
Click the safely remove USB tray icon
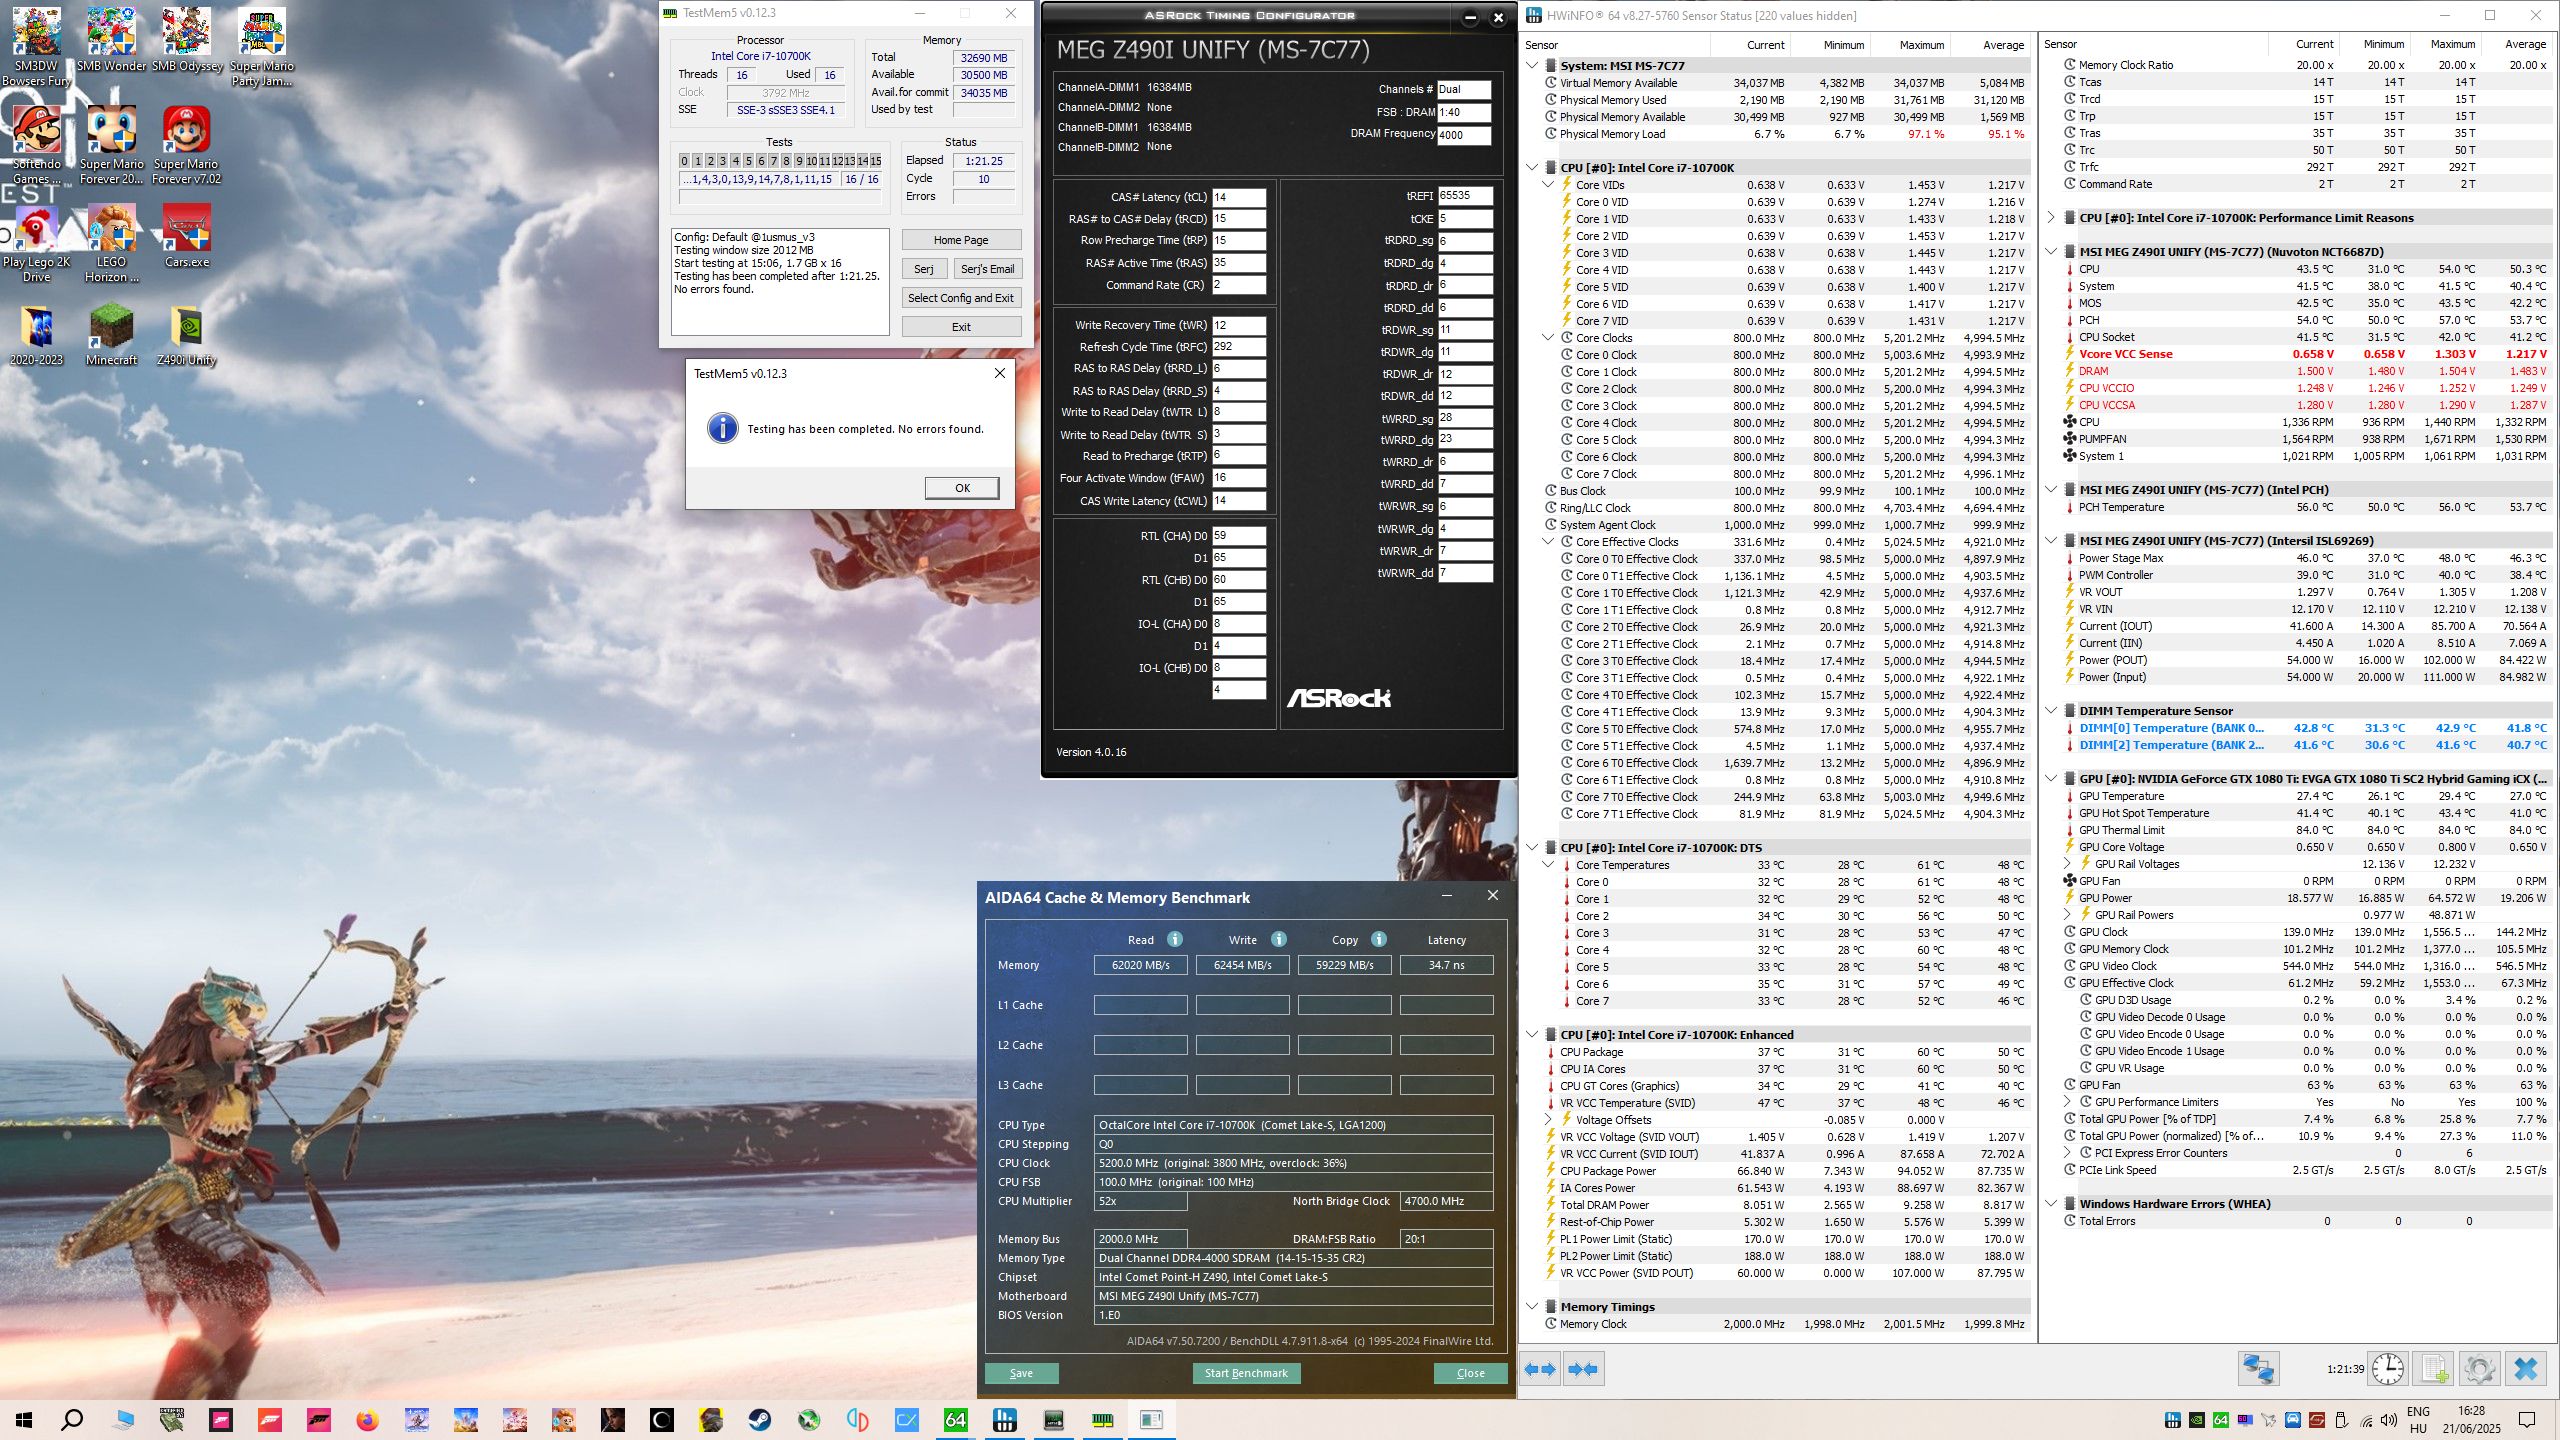[x=2341, y=1420]
